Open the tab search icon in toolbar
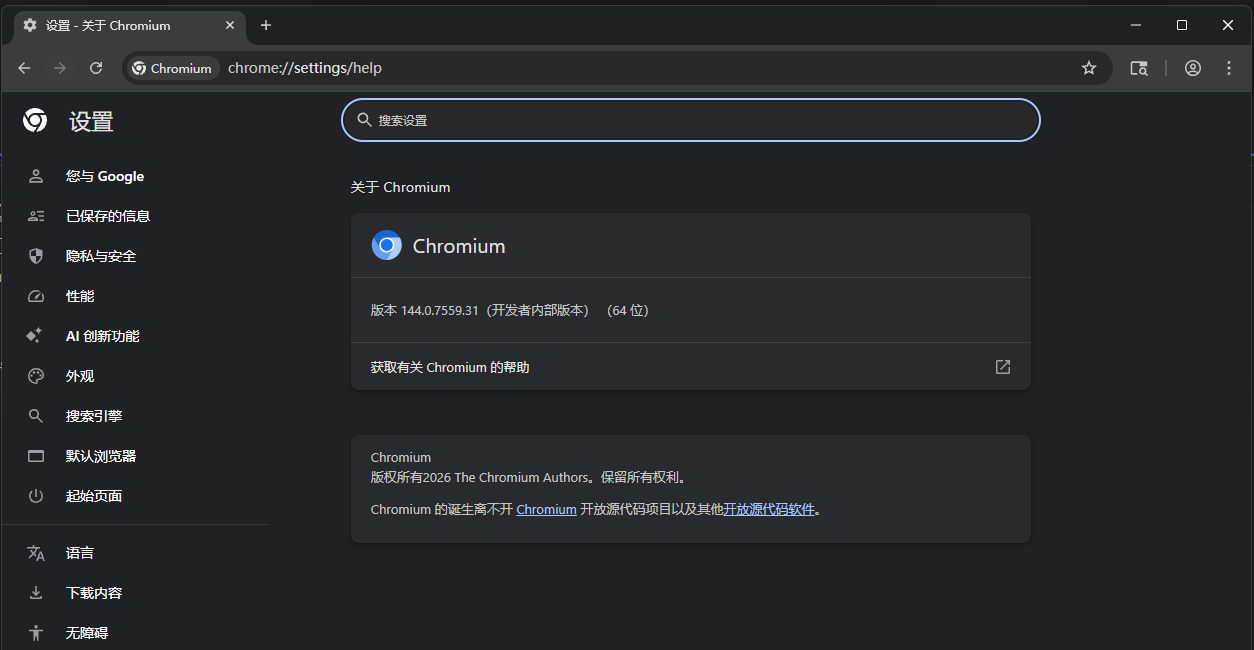Screen dimensions: 1254x650 pos(1139,68)
